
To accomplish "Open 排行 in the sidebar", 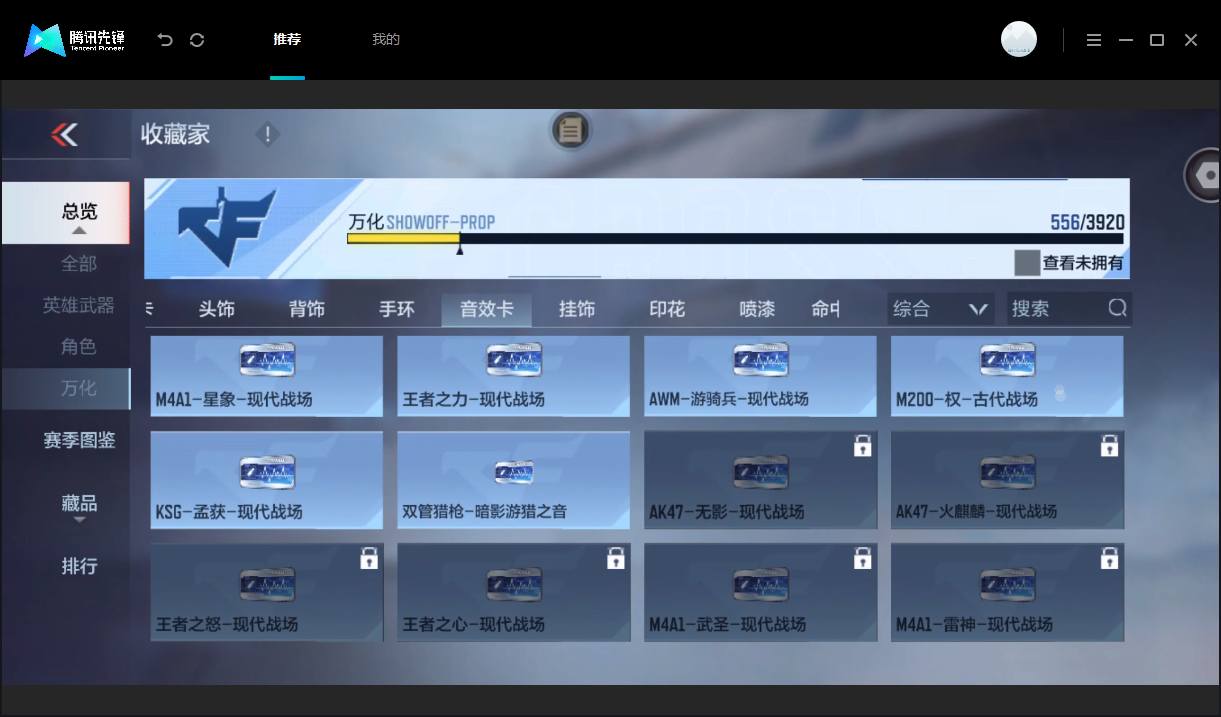I will (80, 566).
